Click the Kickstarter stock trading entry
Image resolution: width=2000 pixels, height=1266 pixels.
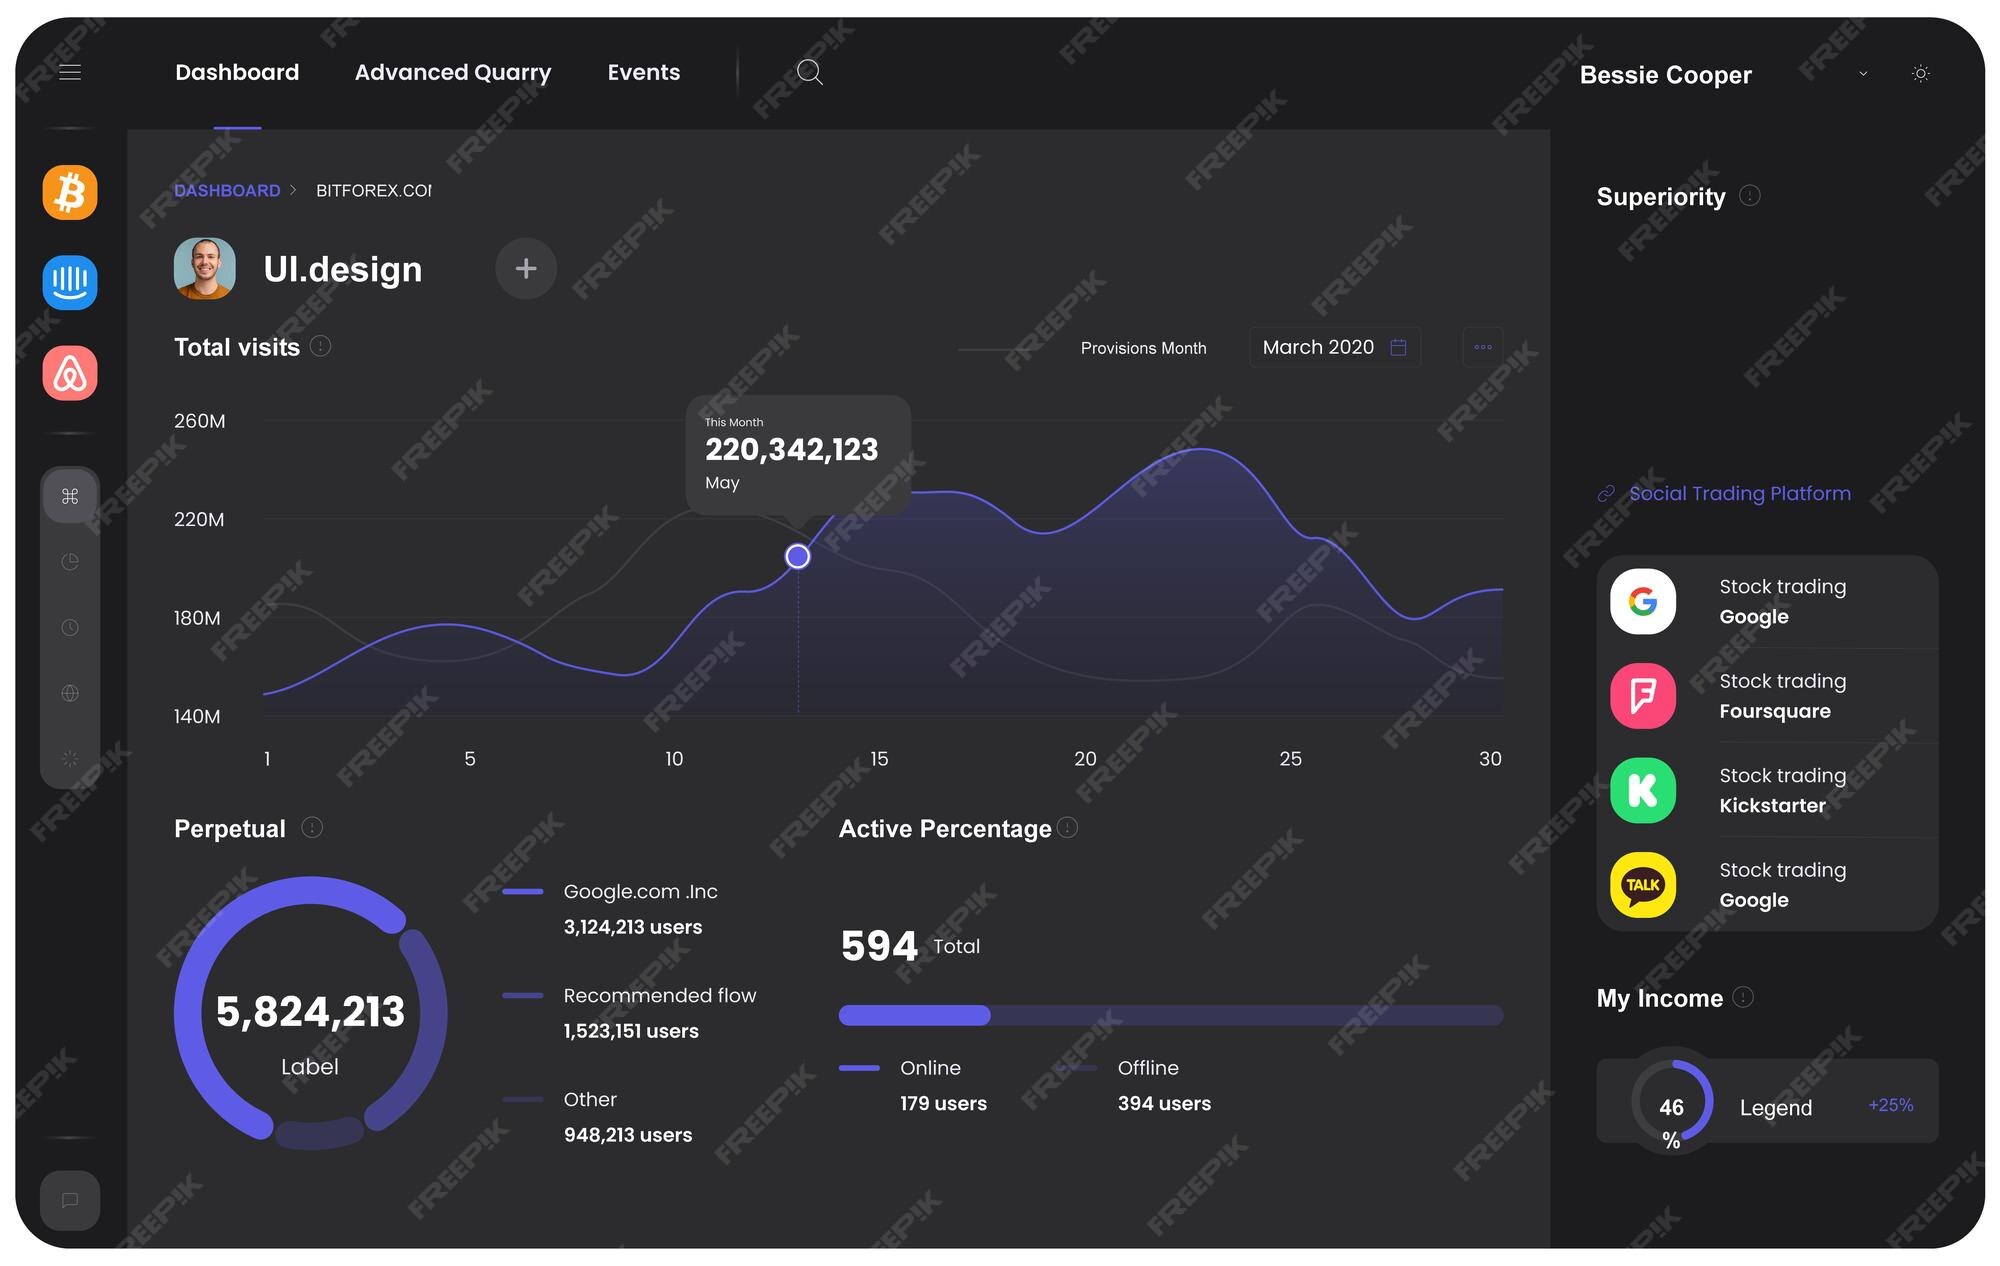pyautogui.click(x=1765, y=790)
